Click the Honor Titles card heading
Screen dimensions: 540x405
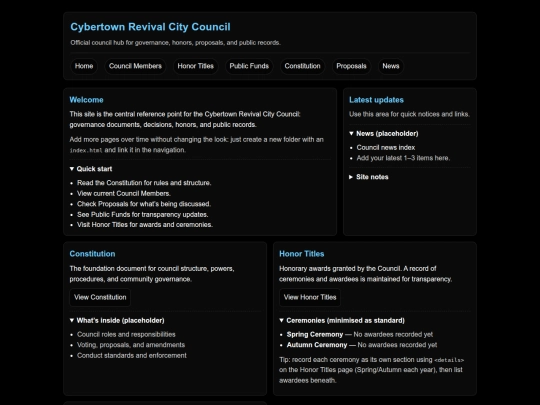302,254
